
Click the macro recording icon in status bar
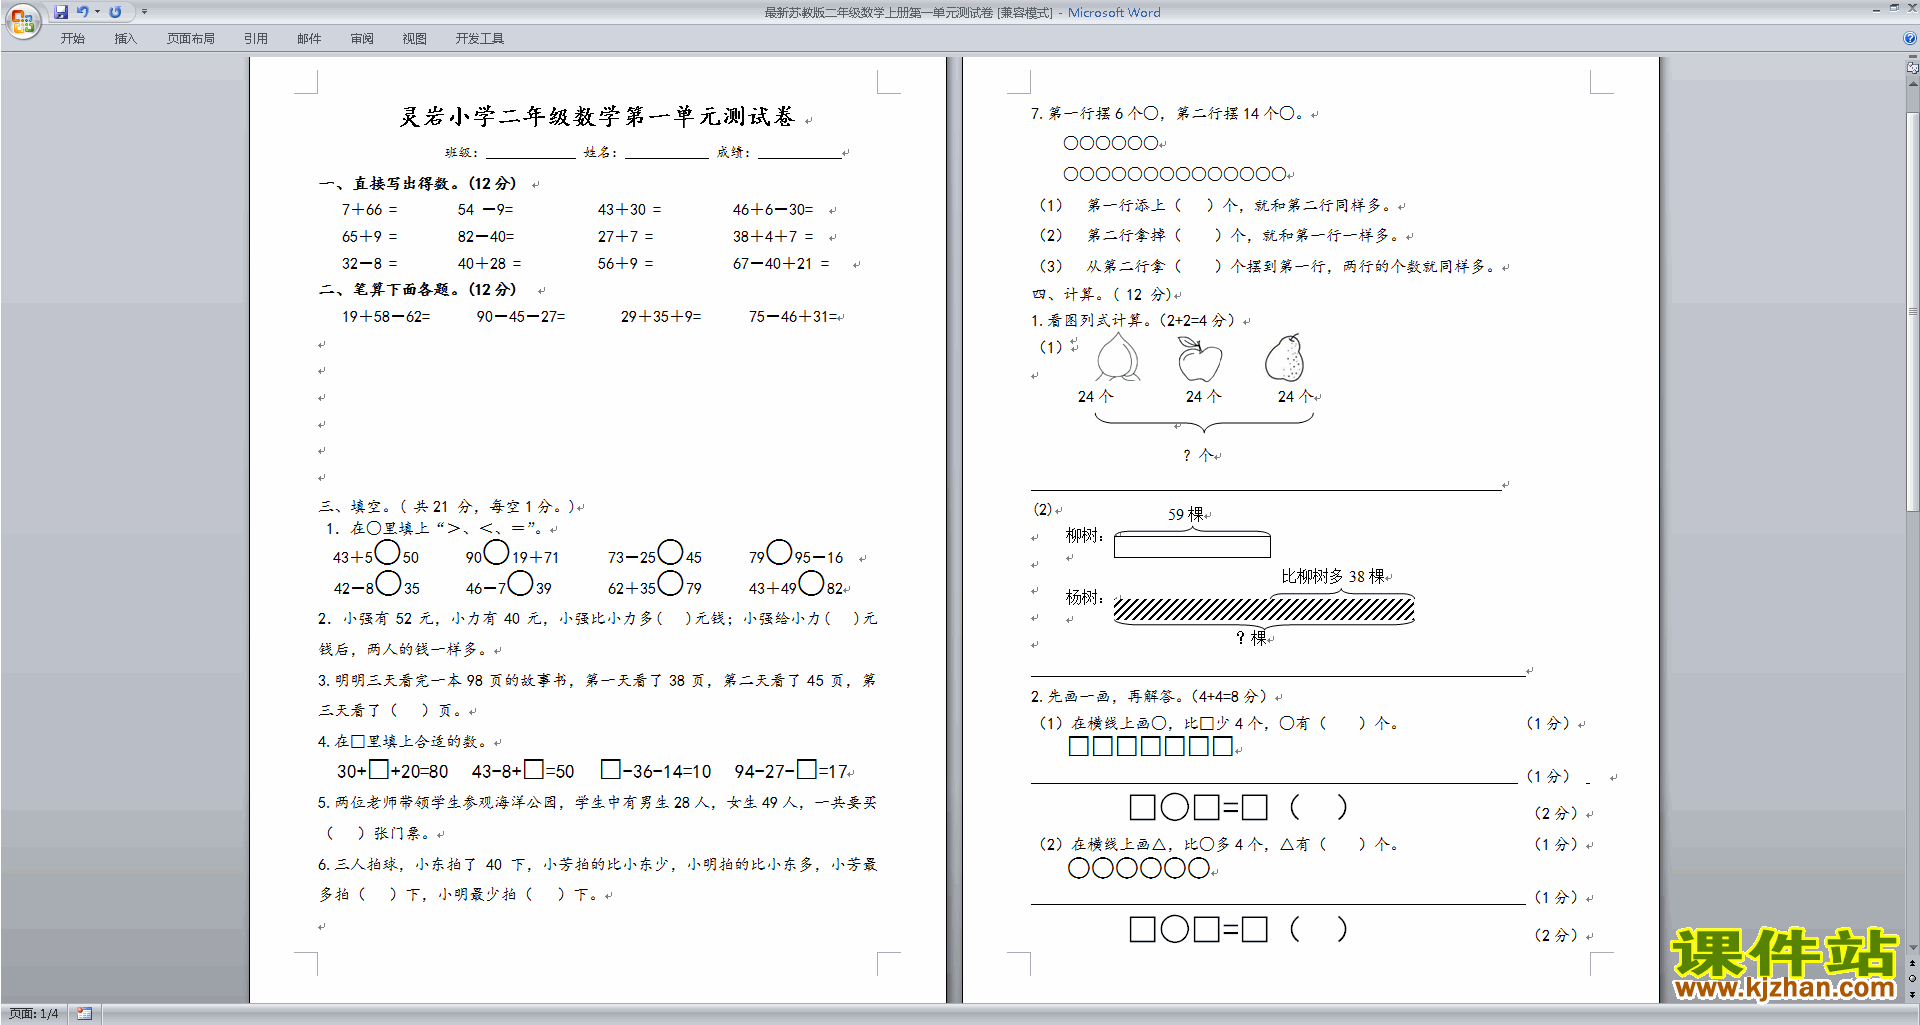click(85, 1014)
